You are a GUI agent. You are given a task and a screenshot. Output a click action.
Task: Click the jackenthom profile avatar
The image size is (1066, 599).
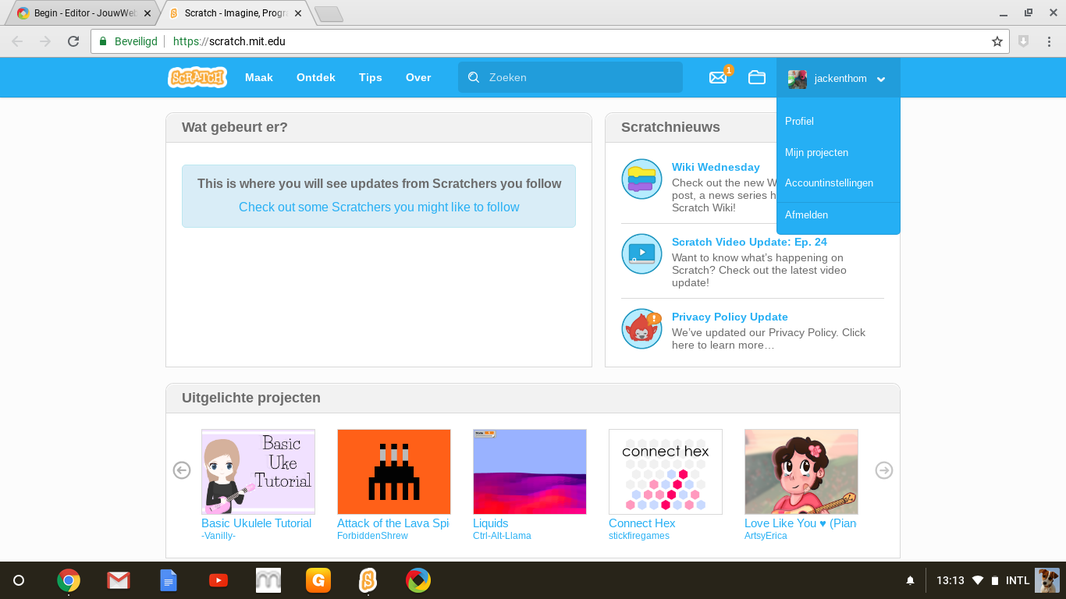[x=797, y=79]
